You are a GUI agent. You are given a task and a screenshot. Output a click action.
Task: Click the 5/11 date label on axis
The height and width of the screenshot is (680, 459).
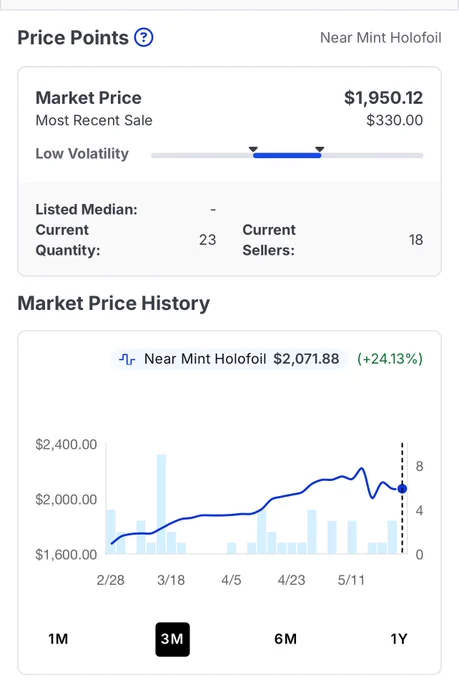point(351,580)
